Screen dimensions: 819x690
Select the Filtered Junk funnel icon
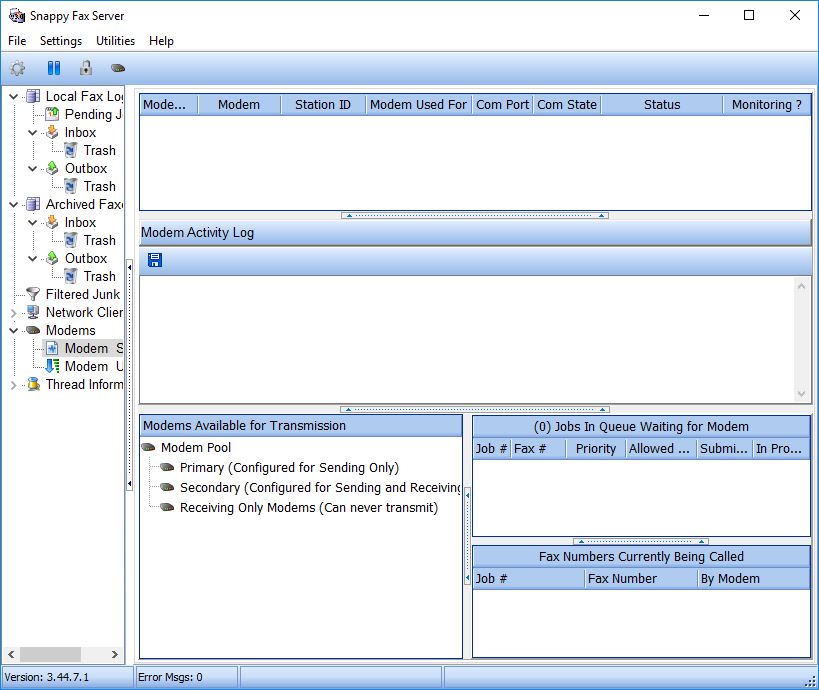pos(33,294)
